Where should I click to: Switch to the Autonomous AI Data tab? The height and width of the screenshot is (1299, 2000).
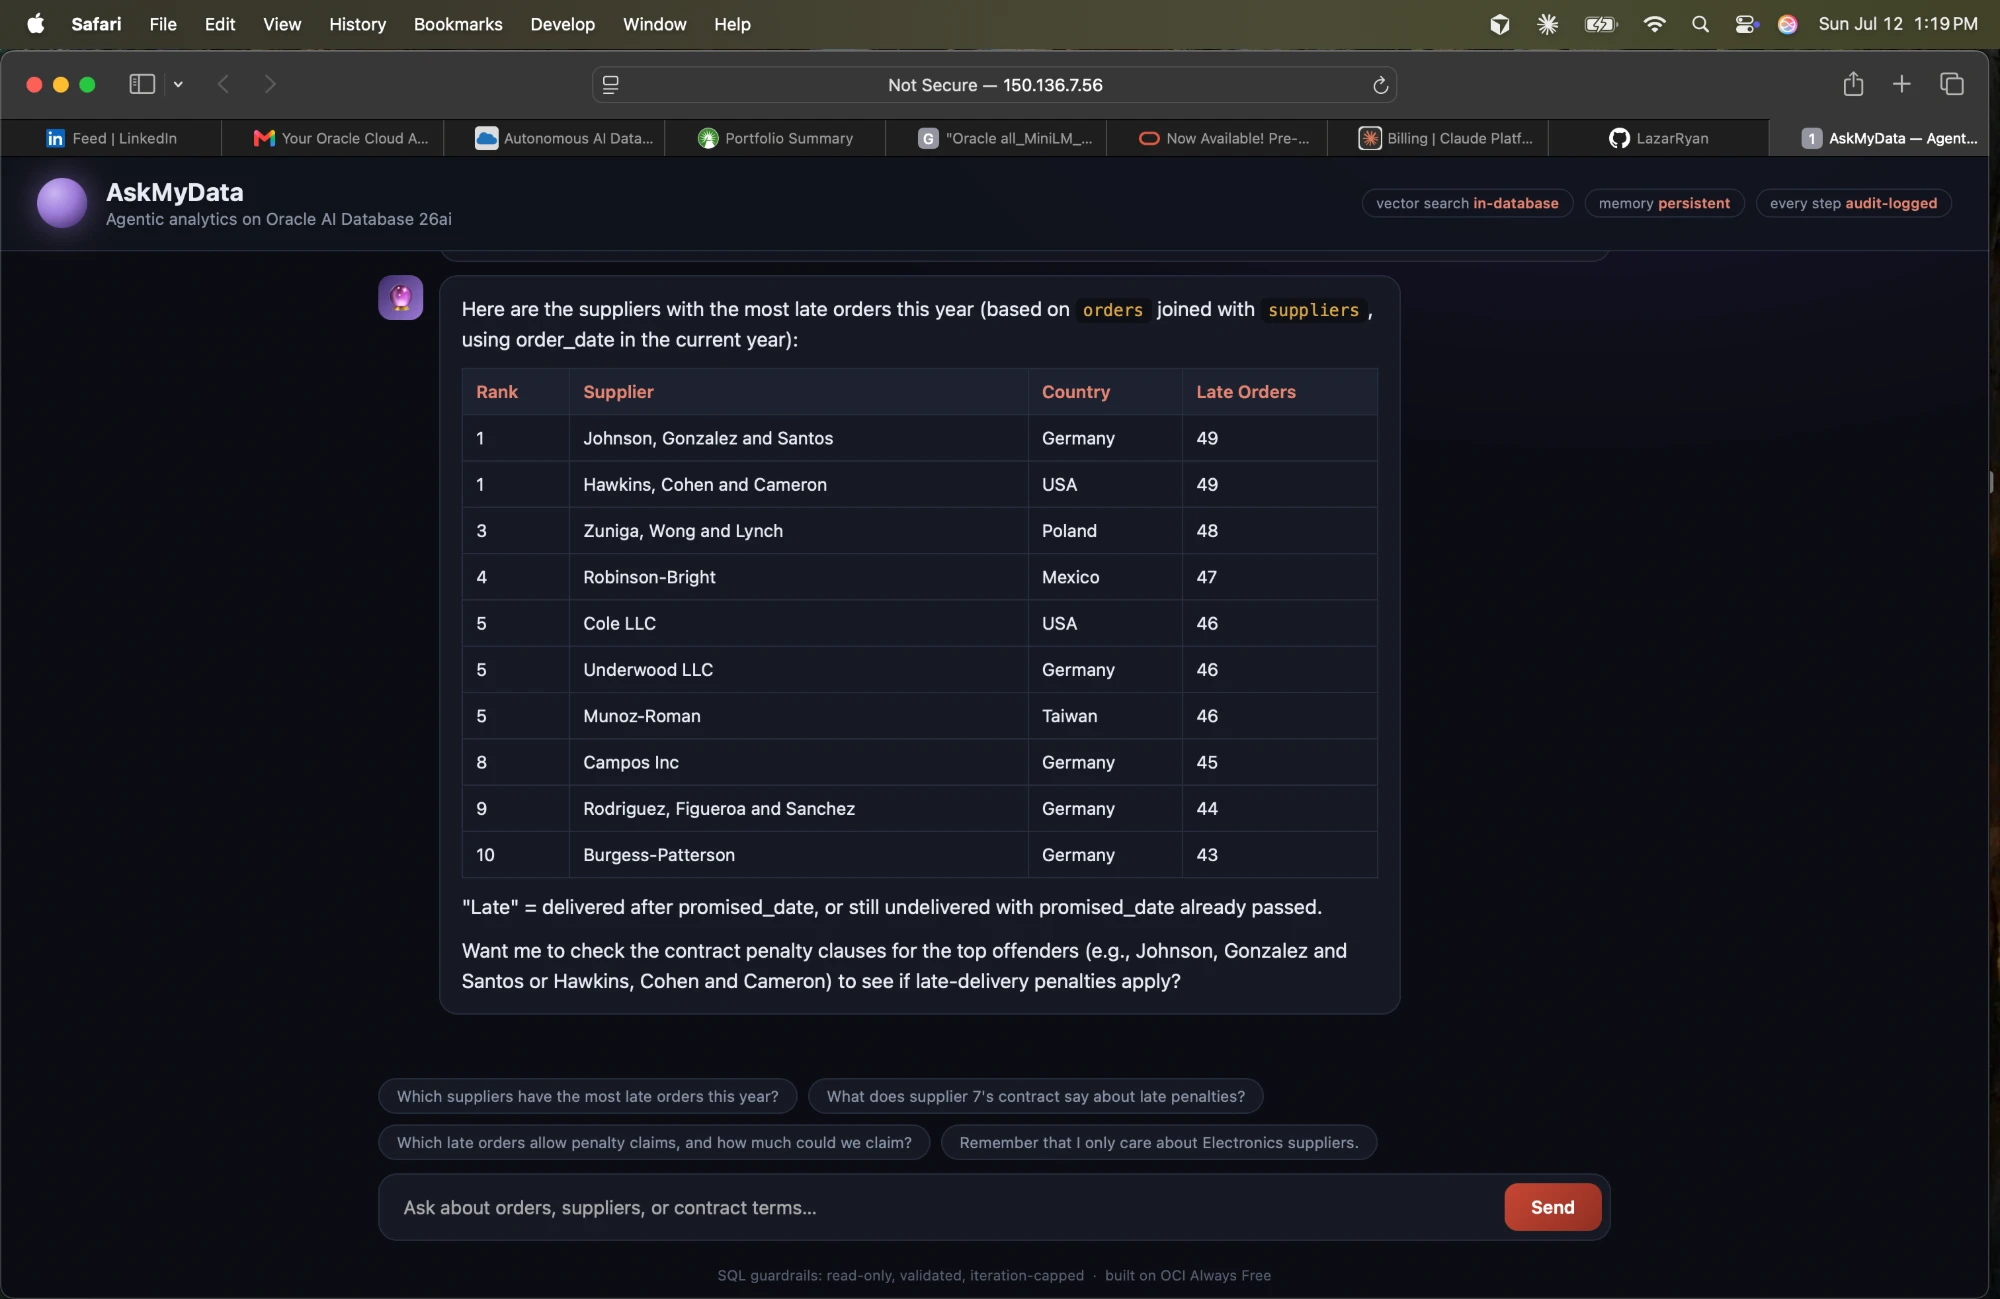564,138
